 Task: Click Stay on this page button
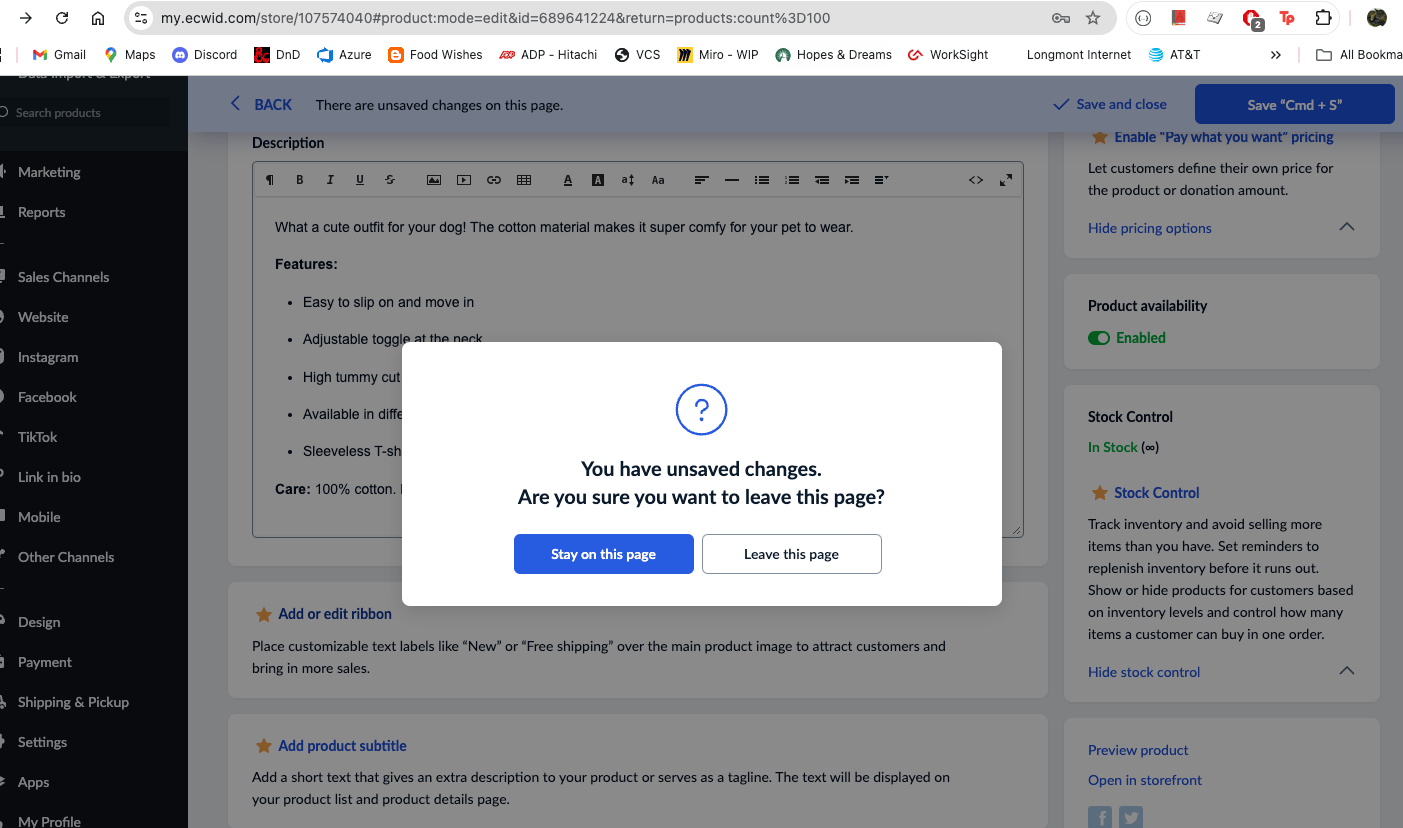coord(603,554)
